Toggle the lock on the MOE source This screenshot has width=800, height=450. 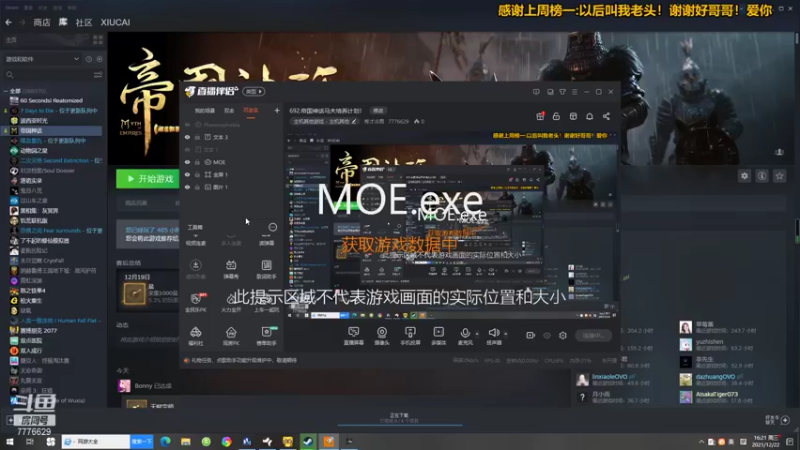point(197,162)
